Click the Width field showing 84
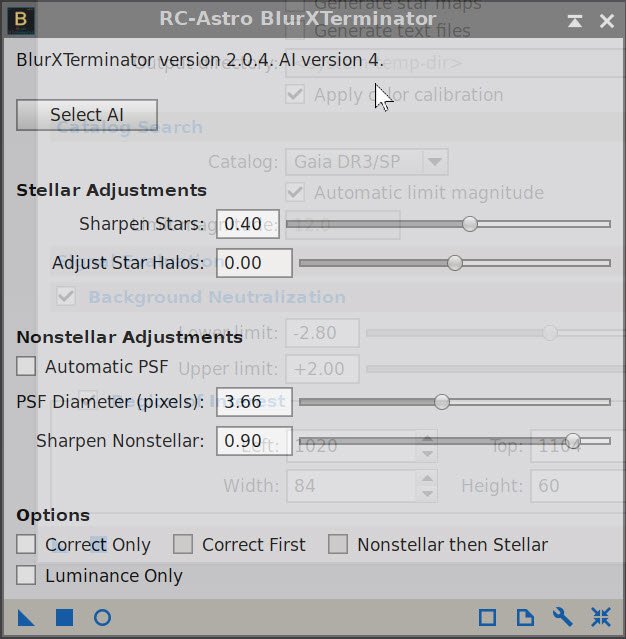Screen dimensions: 626x639 [351, 486]
